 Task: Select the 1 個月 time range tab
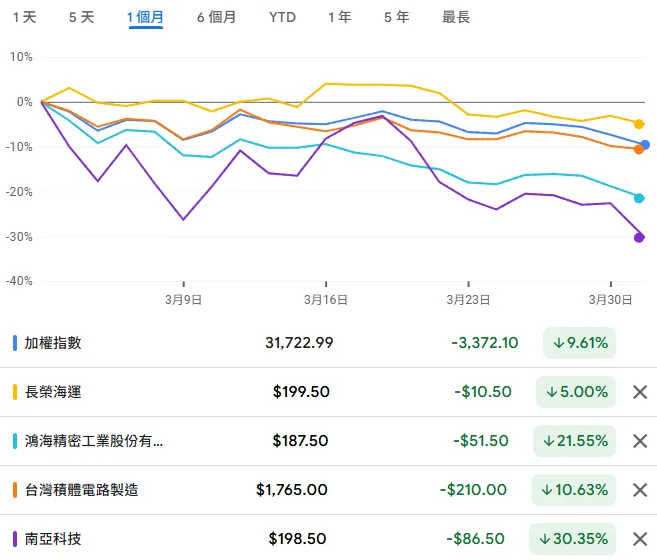click(x=145, y=17)
